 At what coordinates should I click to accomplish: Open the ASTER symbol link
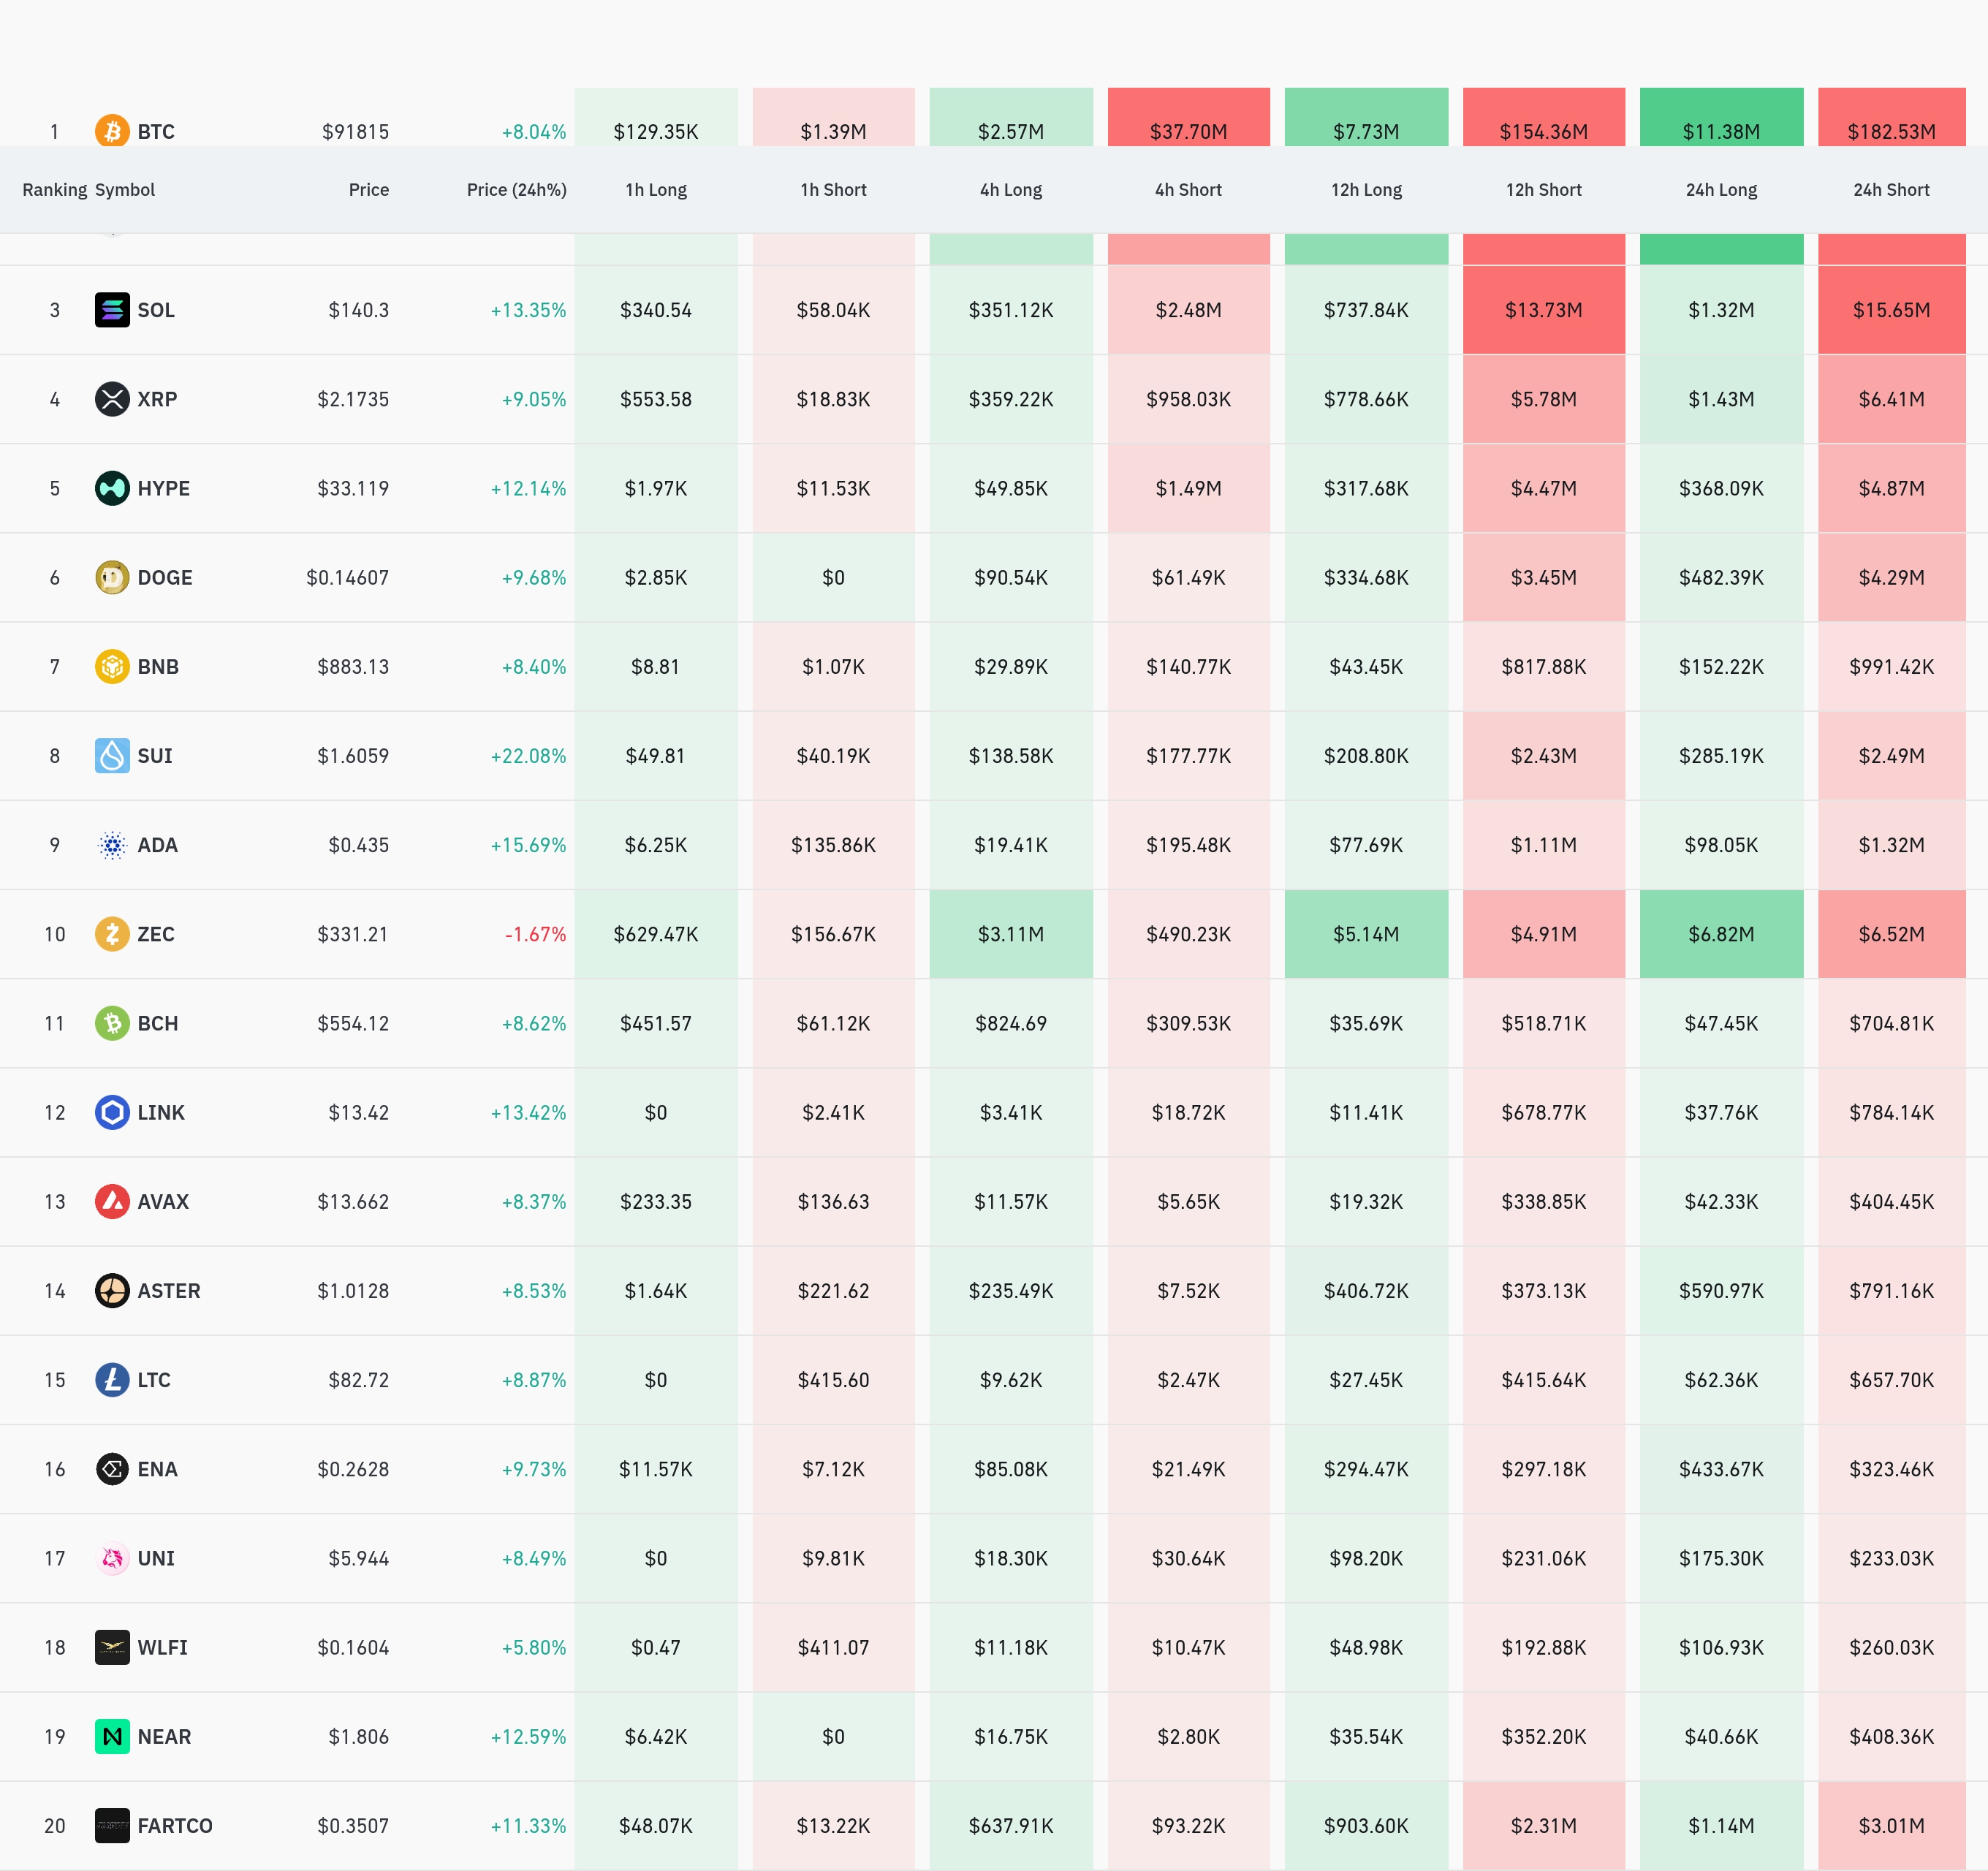[x=169, y=1291]
